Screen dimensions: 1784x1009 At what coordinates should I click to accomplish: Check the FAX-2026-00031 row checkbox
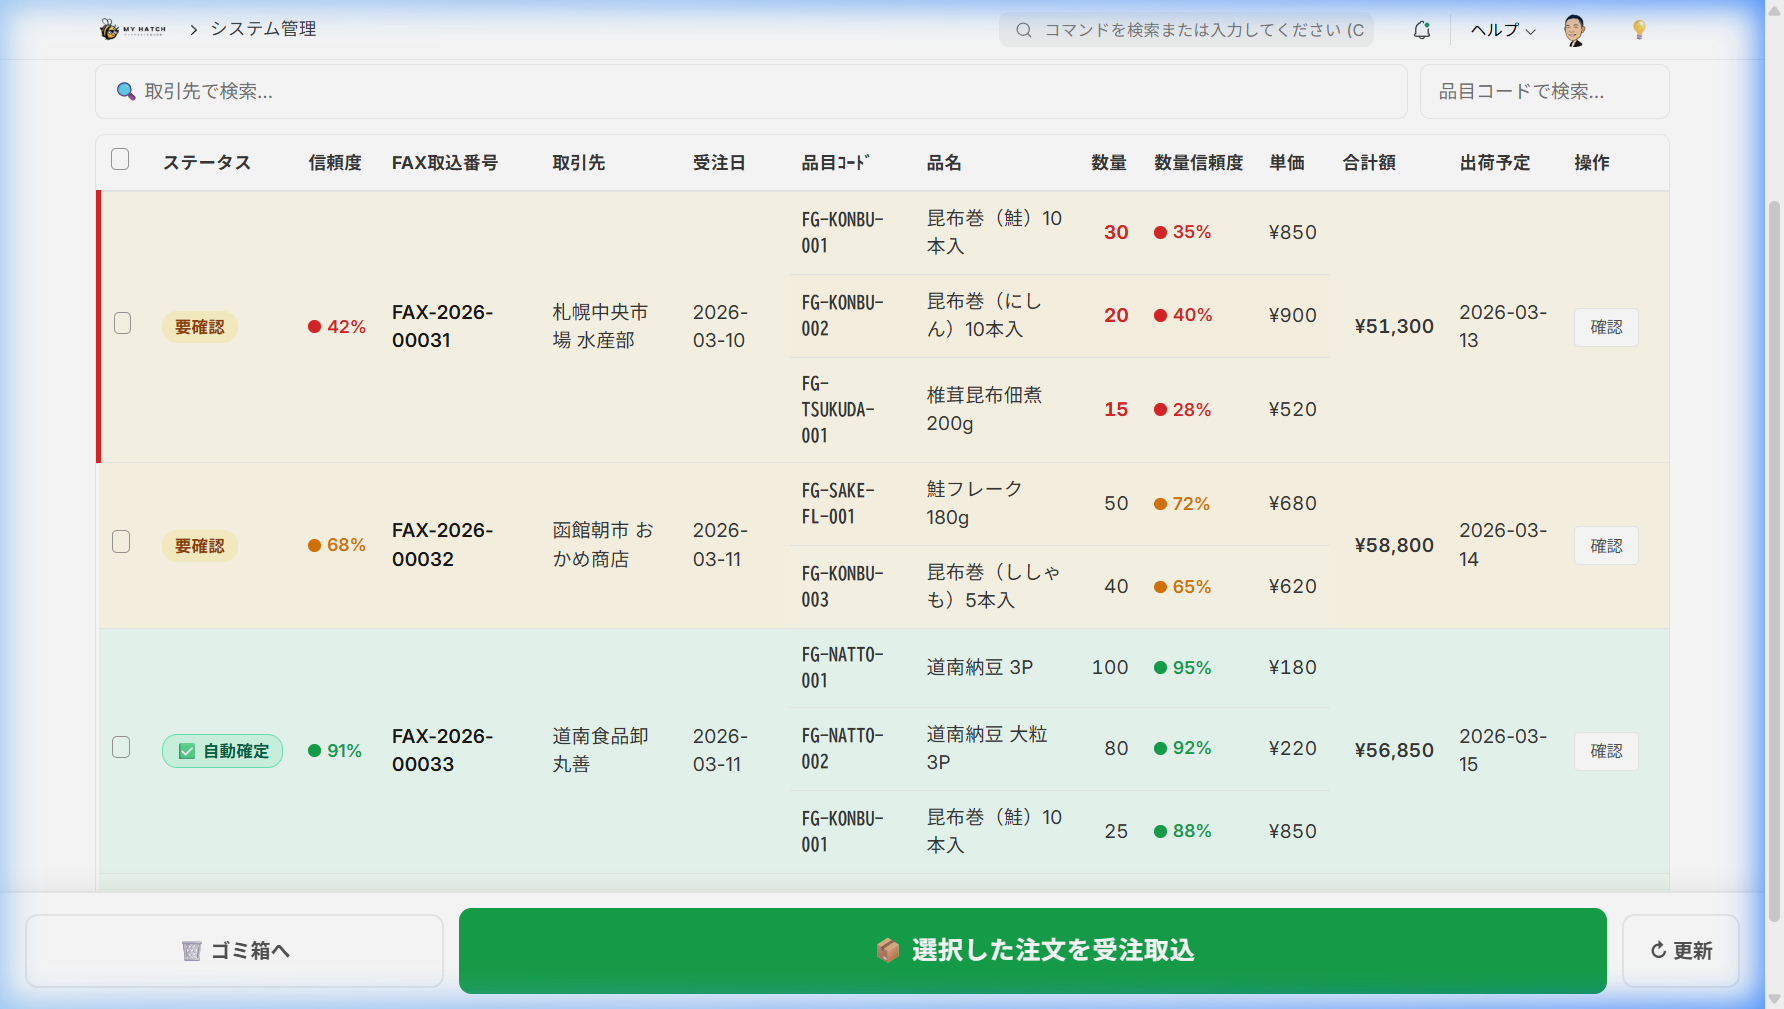(x=122, y=323)
